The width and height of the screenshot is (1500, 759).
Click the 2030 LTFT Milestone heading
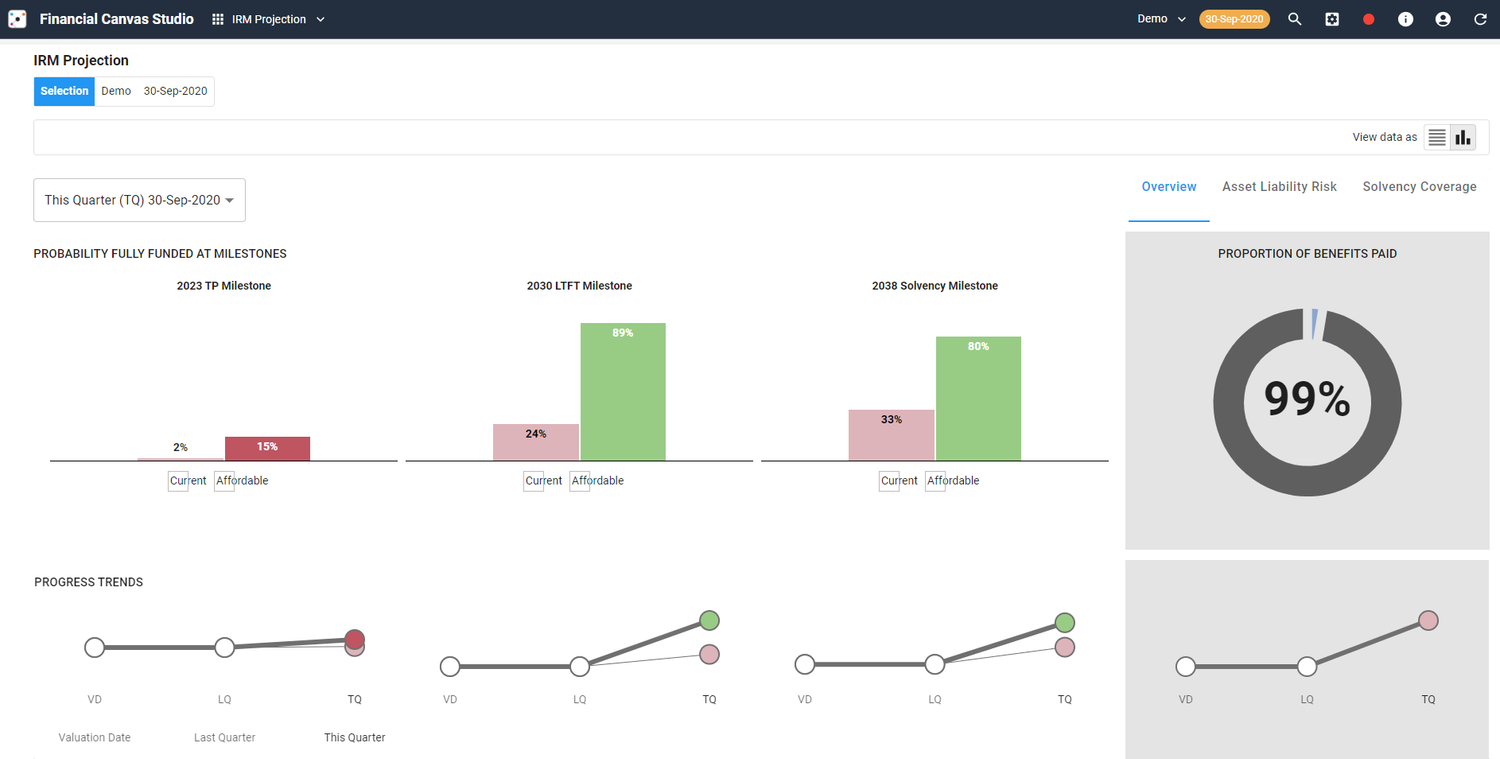(x=579, y=286)
